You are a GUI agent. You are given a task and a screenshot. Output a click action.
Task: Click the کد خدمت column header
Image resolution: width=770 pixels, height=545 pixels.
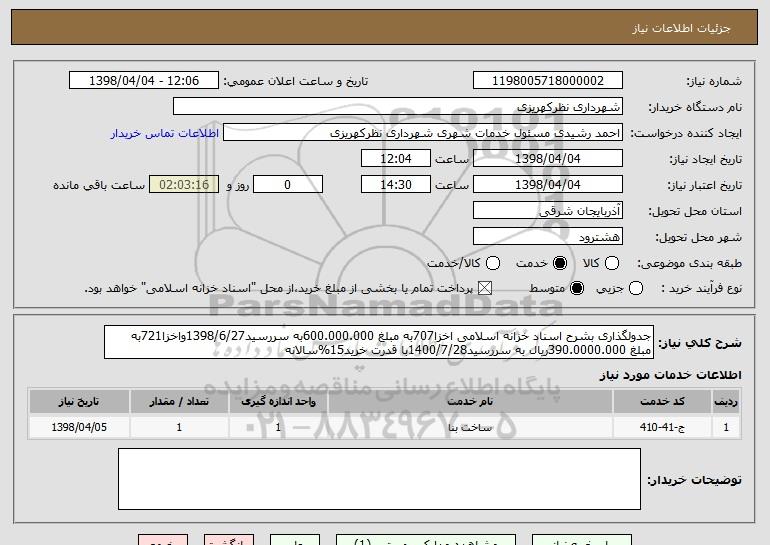point(662,402)
